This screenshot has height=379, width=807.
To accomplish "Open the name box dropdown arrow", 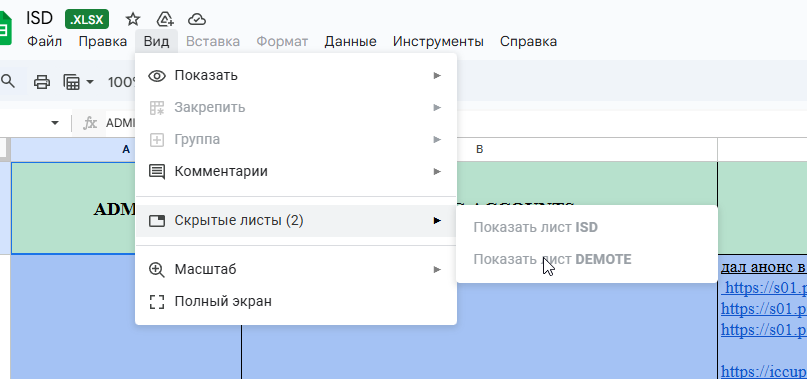I will pyautogui.click(x=55, y=123).
